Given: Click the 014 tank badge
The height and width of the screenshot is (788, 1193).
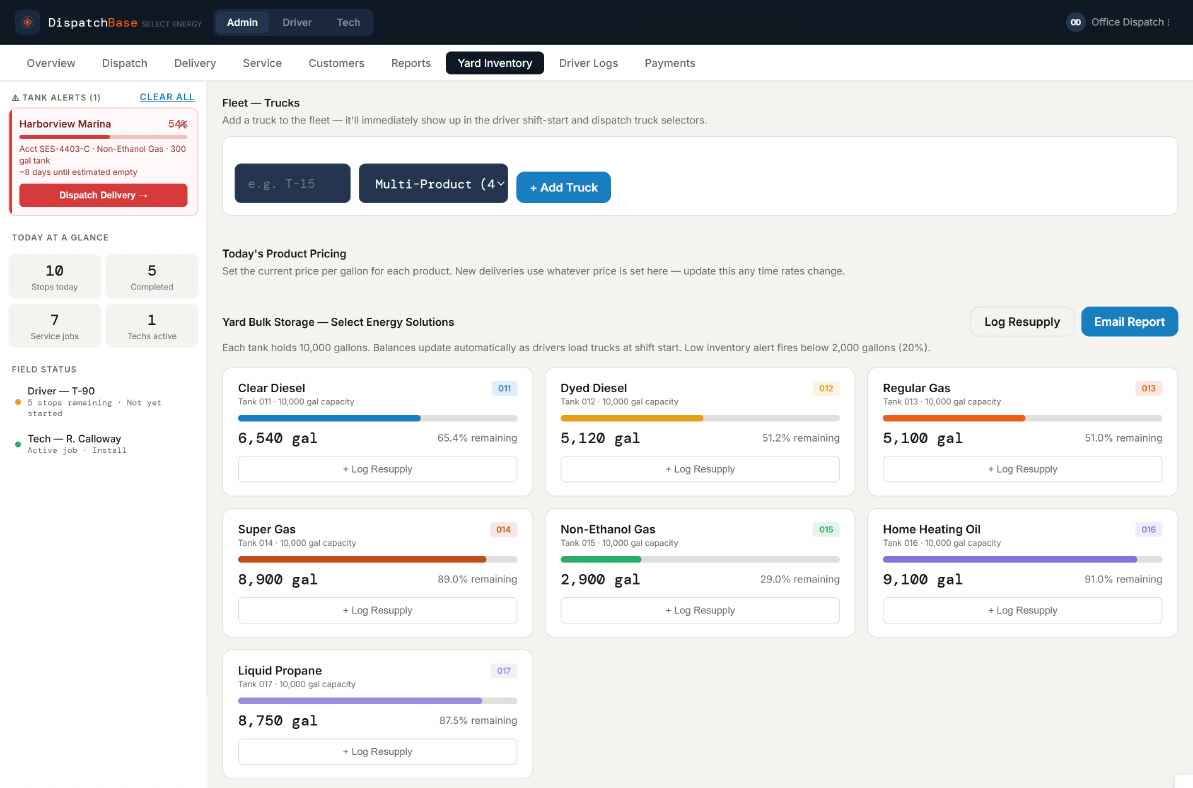Looking at the screenshot, I should click(x=504, y=529).
